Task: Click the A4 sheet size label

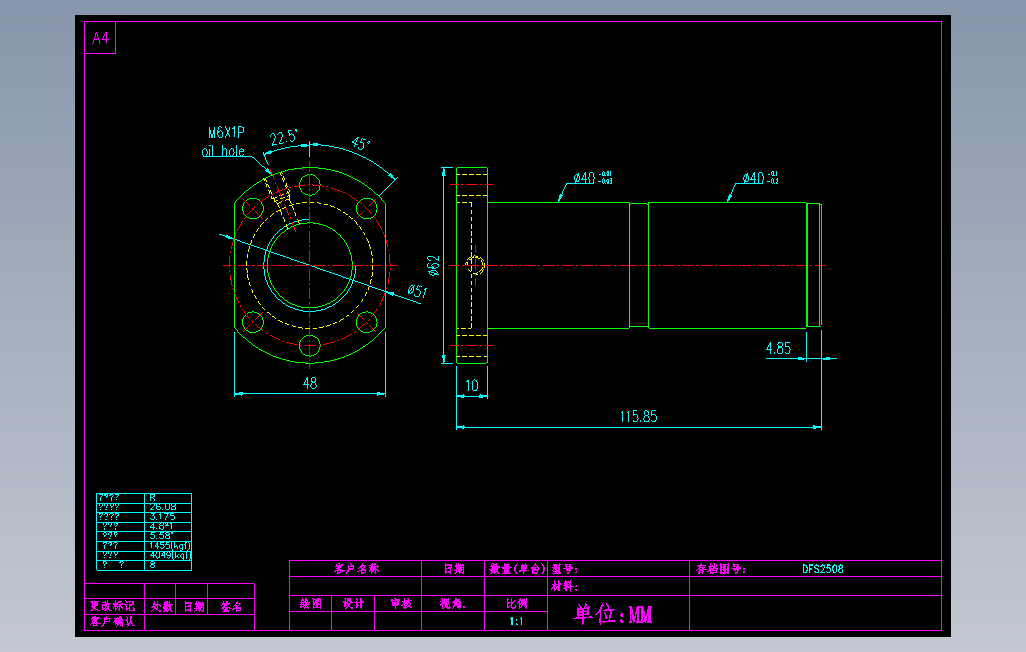Action: pos(100,39)
